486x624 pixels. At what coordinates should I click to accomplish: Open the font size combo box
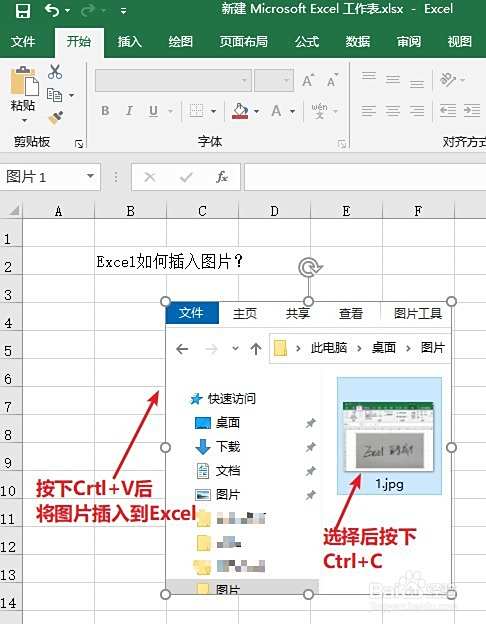[274, 81]
